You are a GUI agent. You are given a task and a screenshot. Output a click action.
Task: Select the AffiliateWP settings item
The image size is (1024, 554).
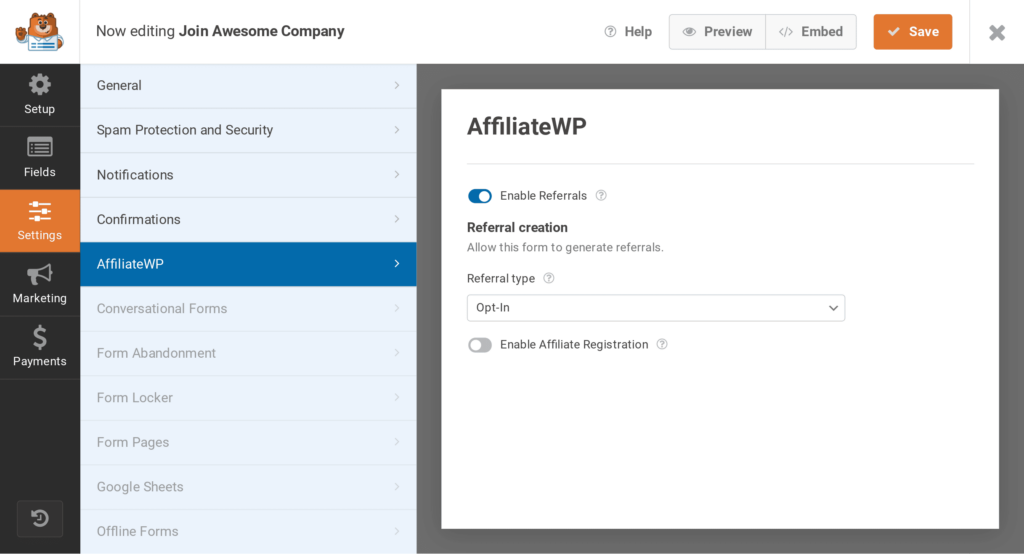click(x=248, y=264)
